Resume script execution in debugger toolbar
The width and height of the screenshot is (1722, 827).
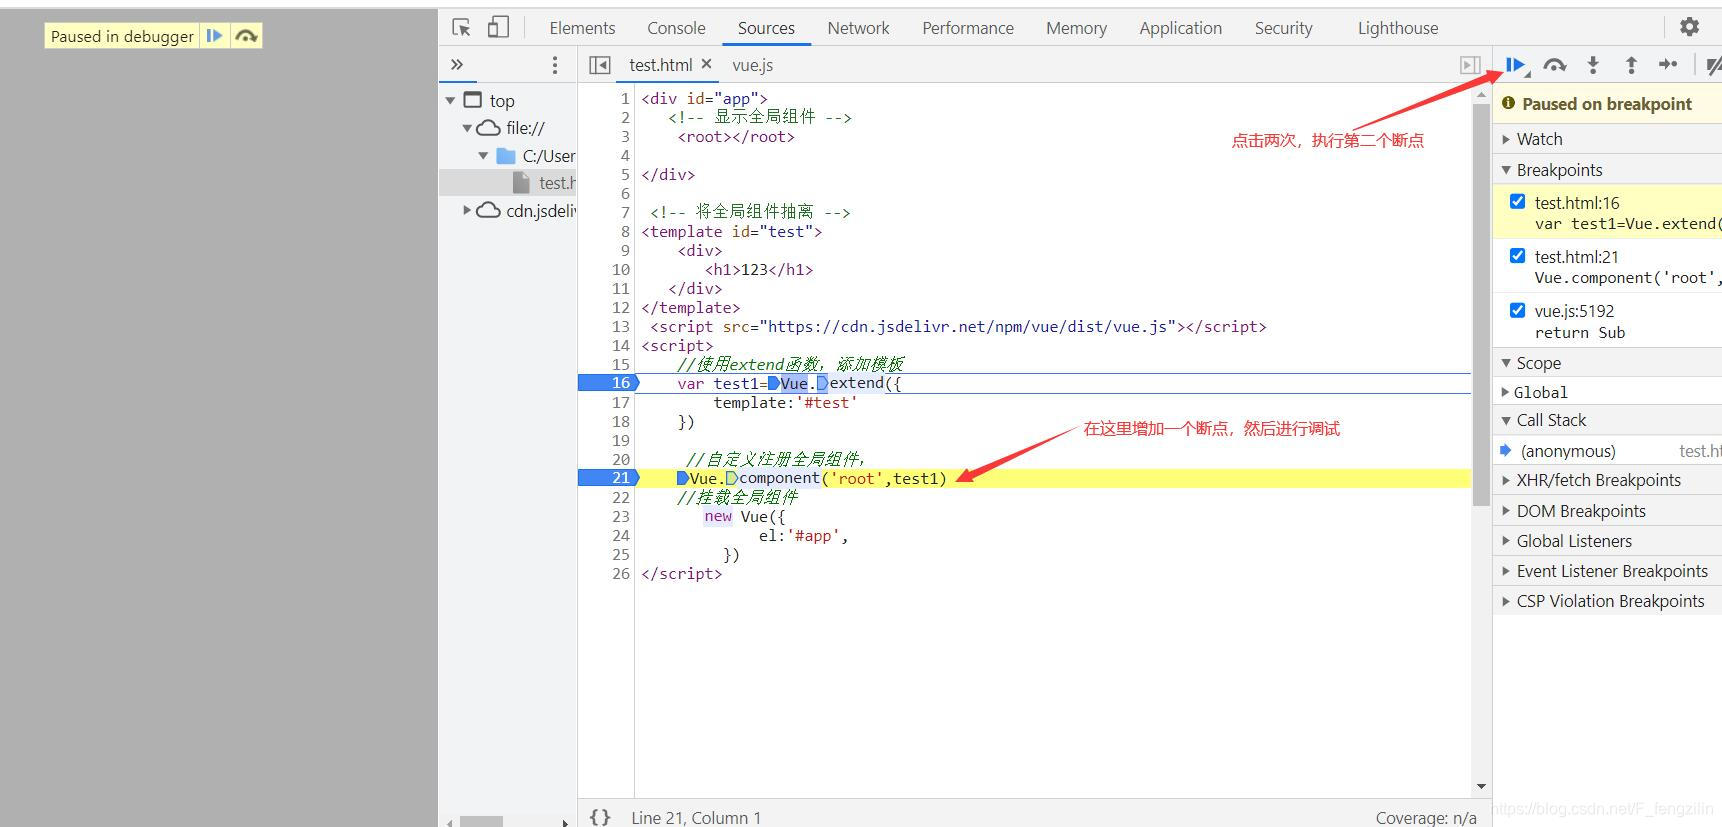tap(1516, 65)
